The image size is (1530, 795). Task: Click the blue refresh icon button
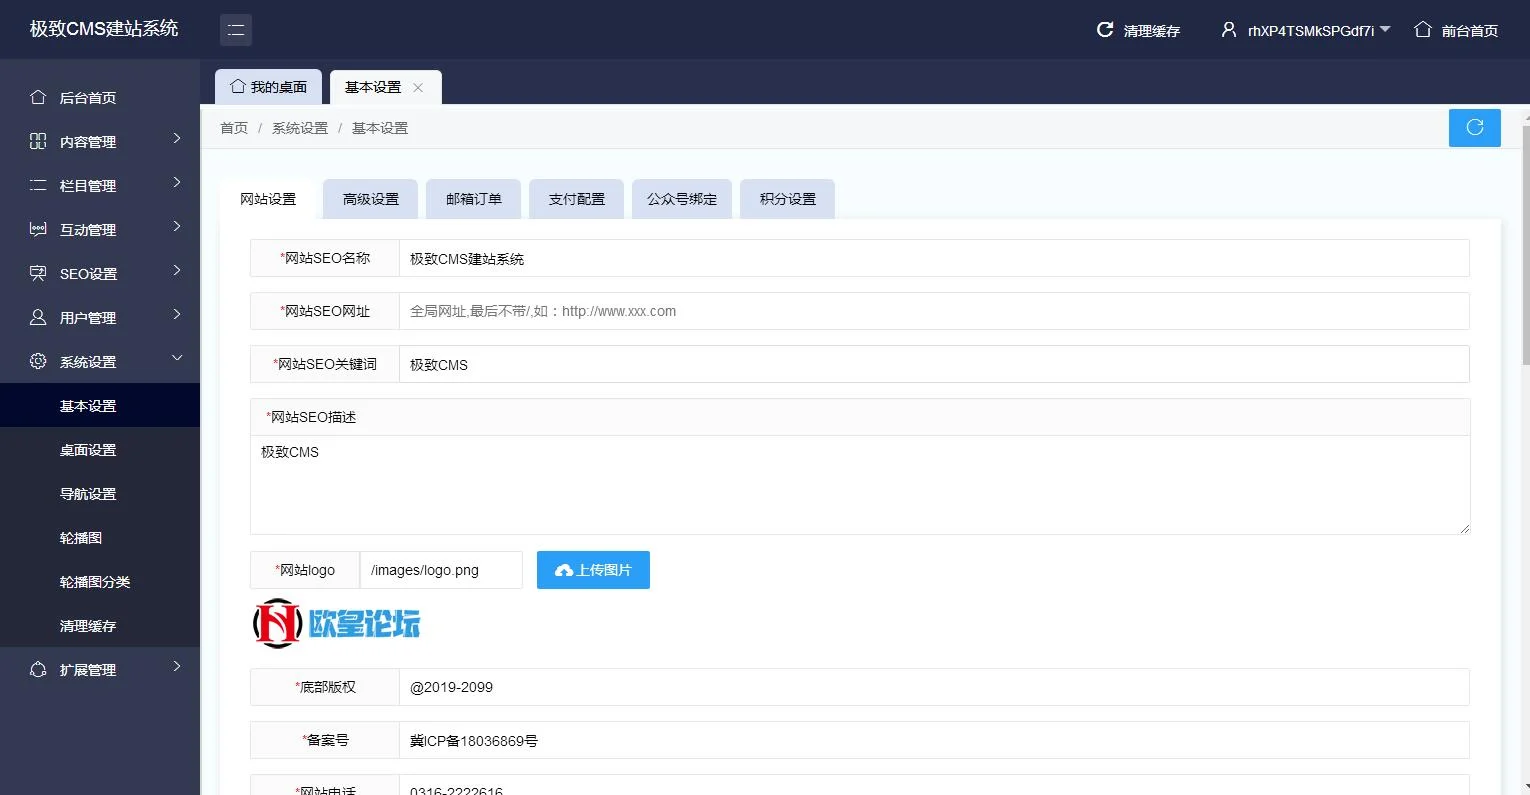click(x=1474, y=127)
